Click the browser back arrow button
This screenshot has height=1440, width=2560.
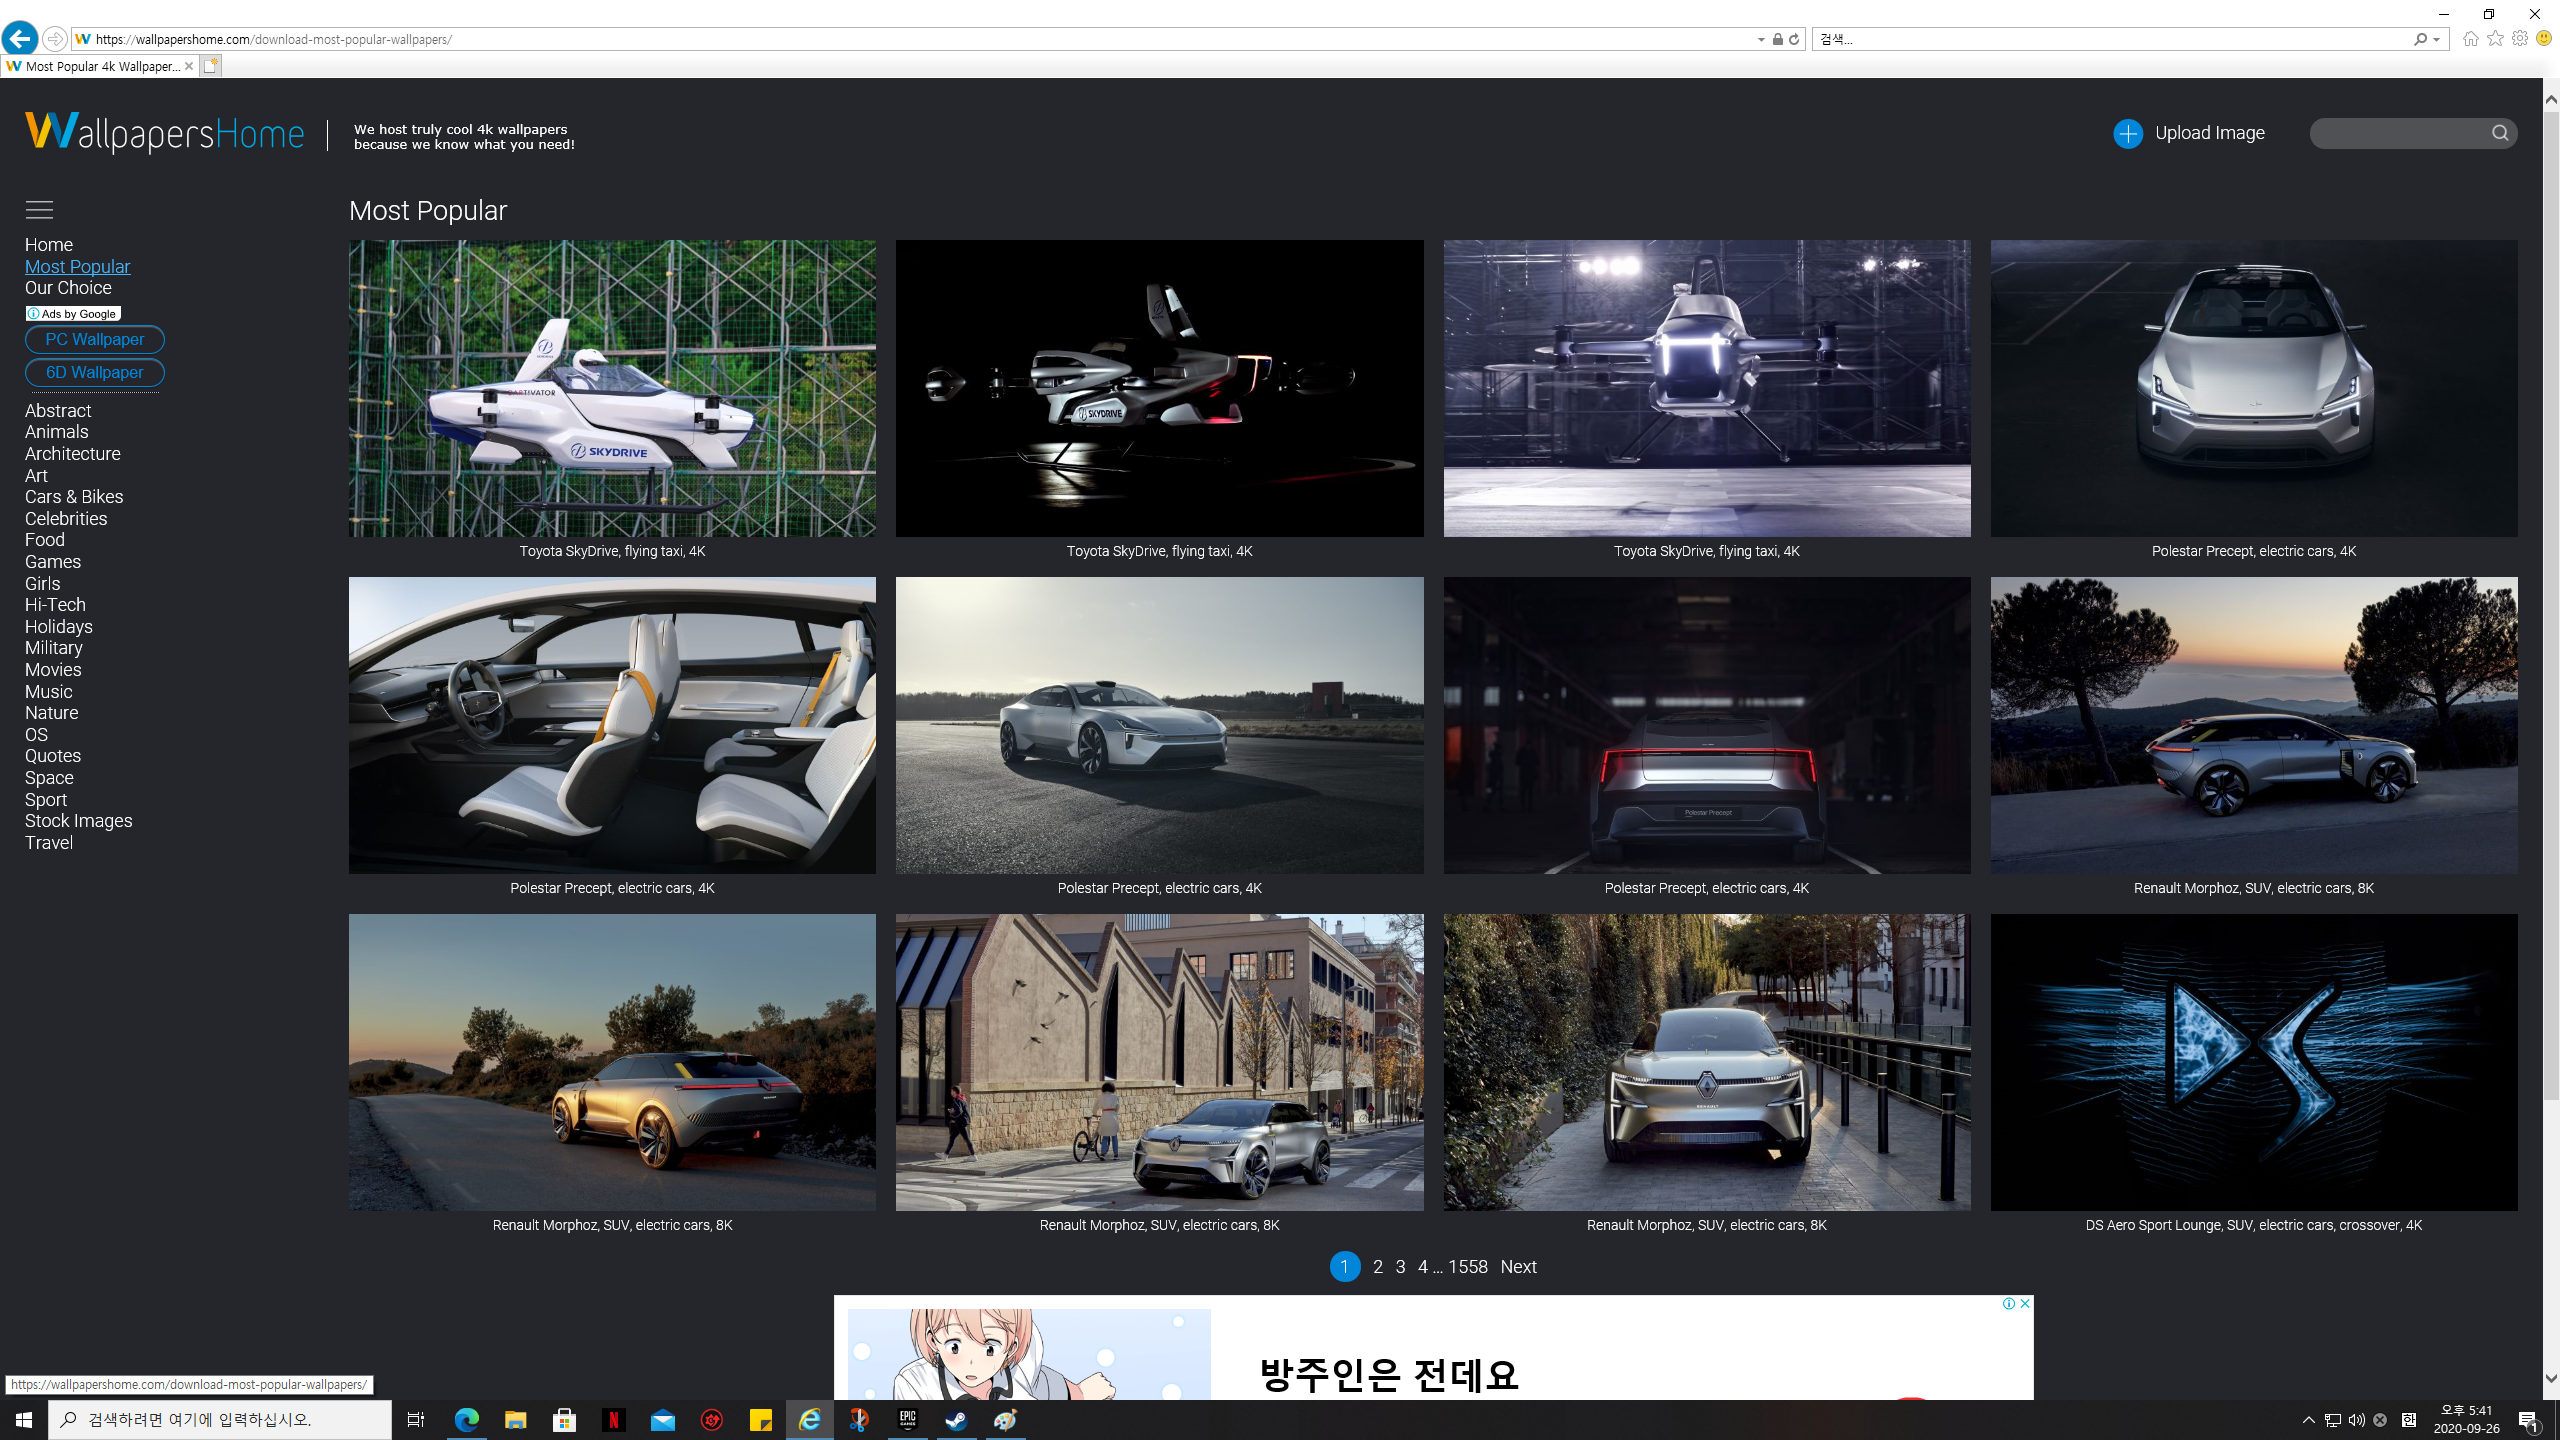[x=19, y=39]
